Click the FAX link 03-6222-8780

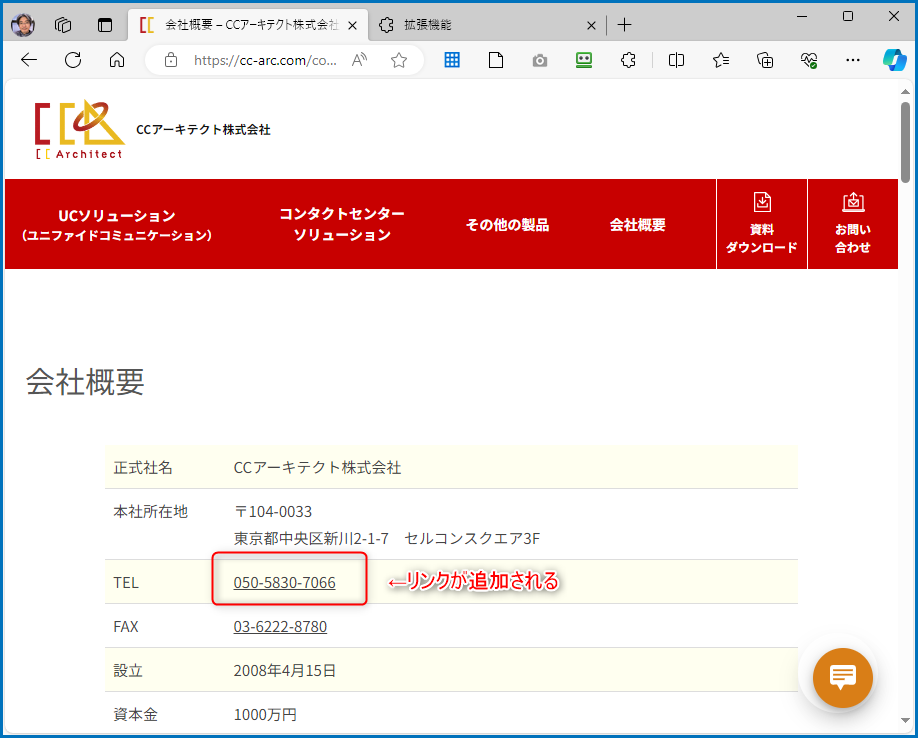(x=280, y=627)
